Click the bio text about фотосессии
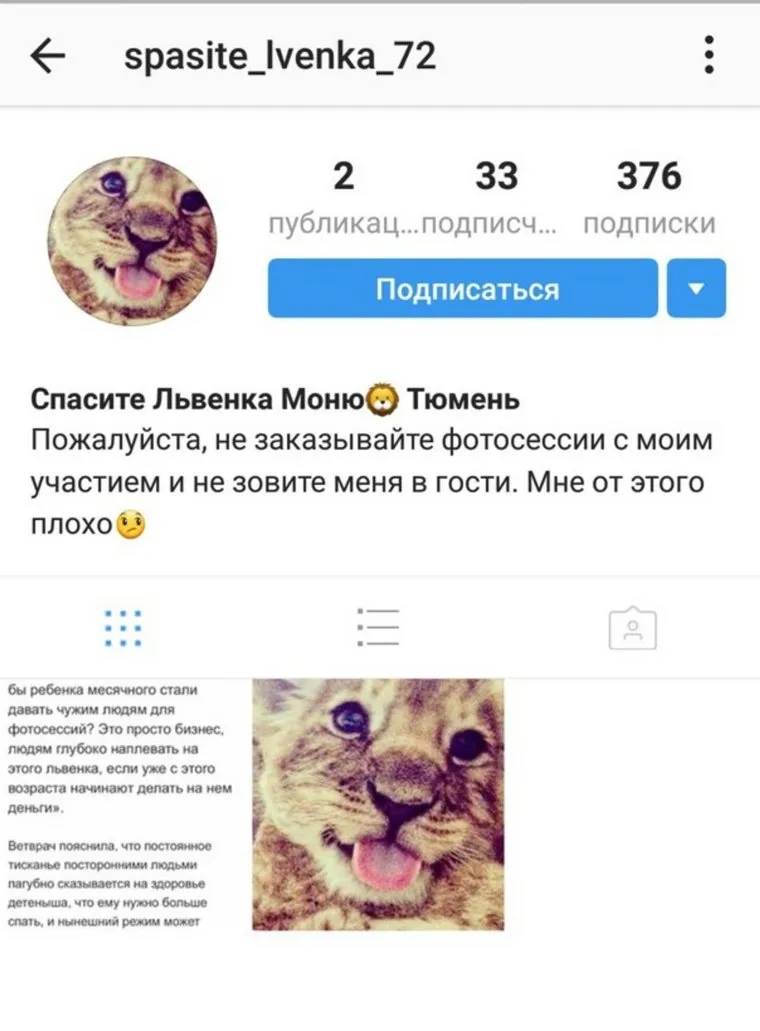This screenshot has width=760, height=1031. click(x=371, y=482)
